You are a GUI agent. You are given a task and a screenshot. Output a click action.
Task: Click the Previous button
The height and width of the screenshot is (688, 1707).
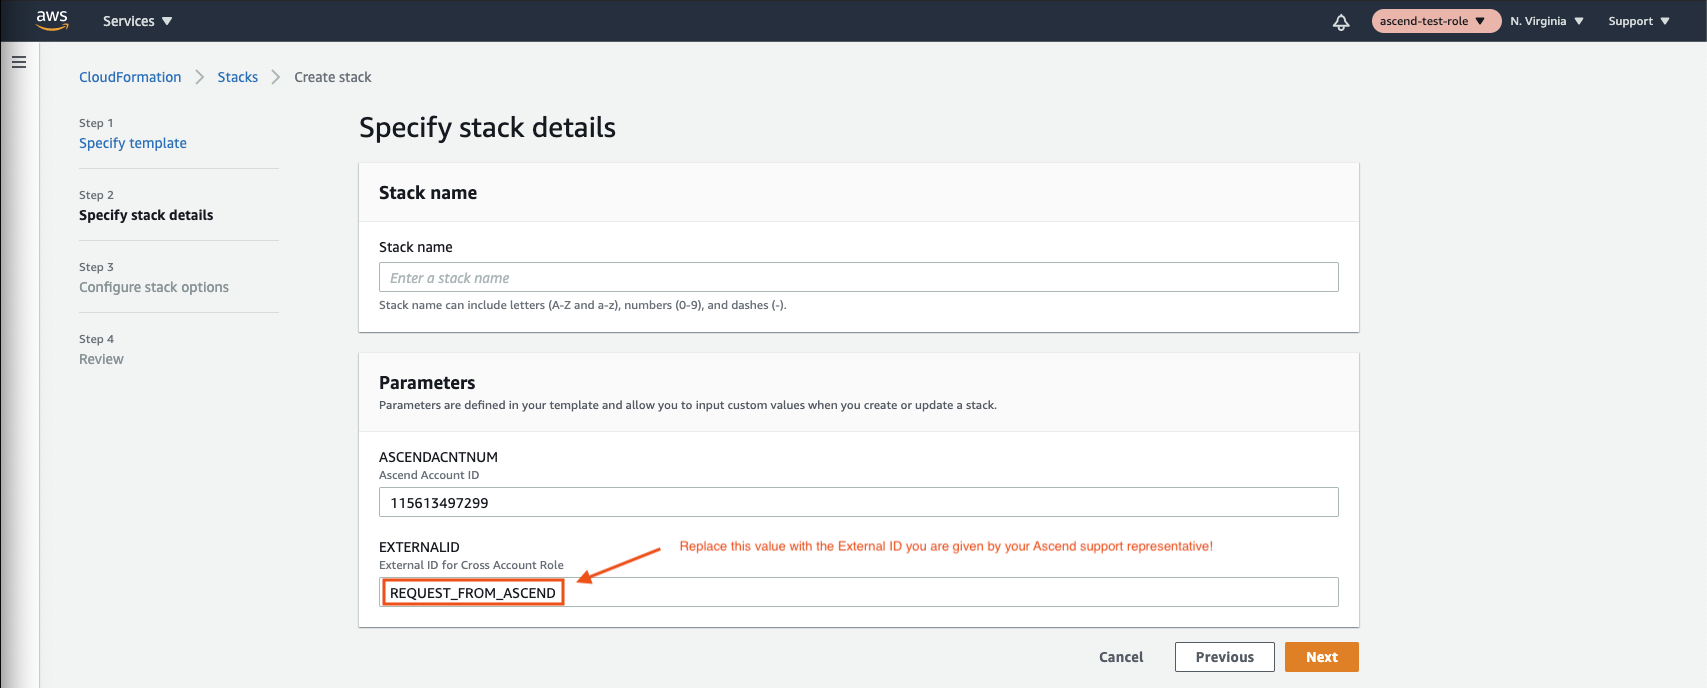(1224, 657)
